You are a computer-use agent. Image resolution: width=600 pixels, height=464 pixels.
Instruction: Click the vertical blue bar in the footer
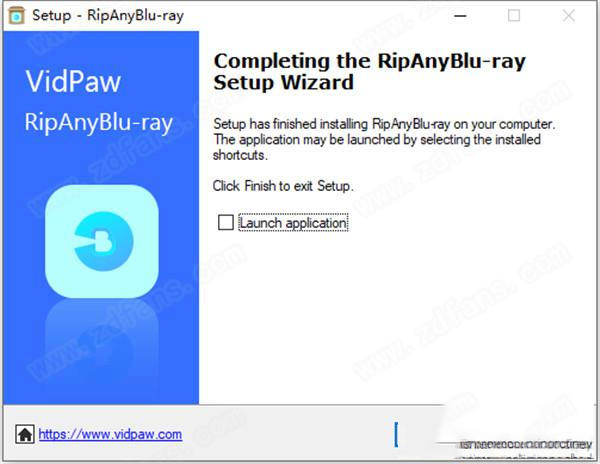396,433
